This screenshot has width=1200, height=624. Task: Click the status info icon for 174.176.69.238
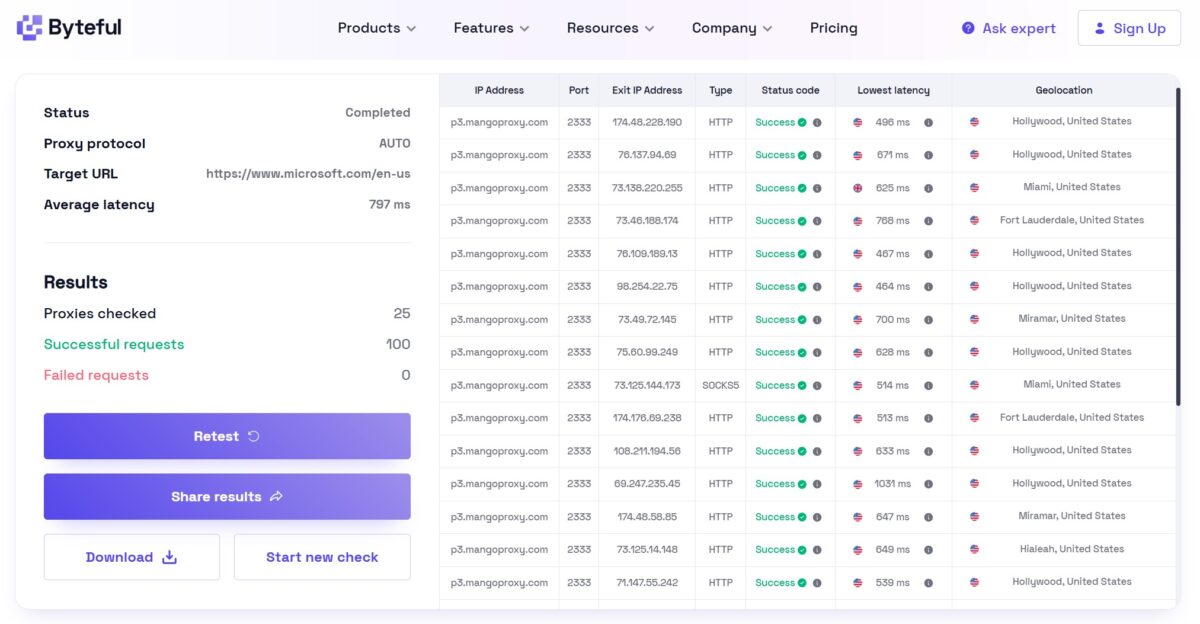click(x=817, y=418)
